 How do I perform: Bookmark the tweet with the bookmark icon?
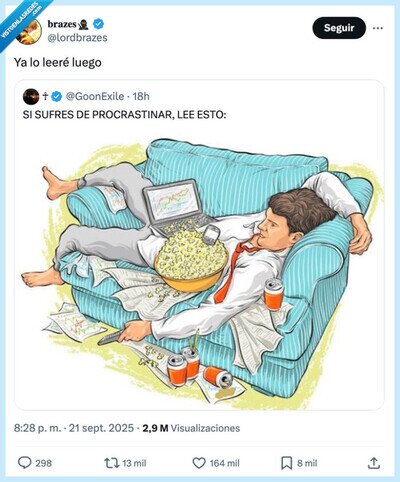286,463
